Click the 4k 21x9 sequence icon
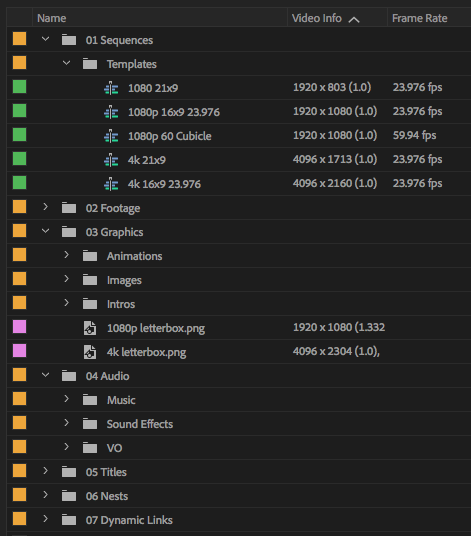471x536 pixels. pos(111,160)
